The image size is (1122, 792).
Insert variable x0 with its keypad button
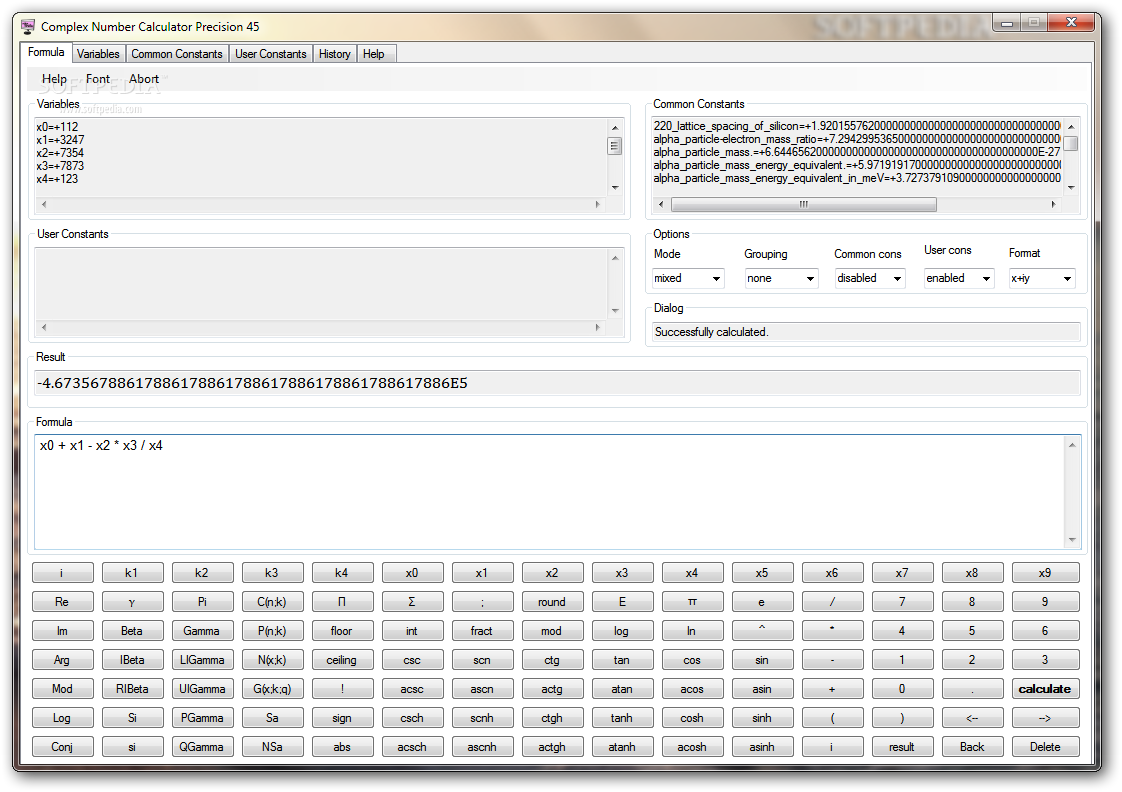tap(411, 573)
